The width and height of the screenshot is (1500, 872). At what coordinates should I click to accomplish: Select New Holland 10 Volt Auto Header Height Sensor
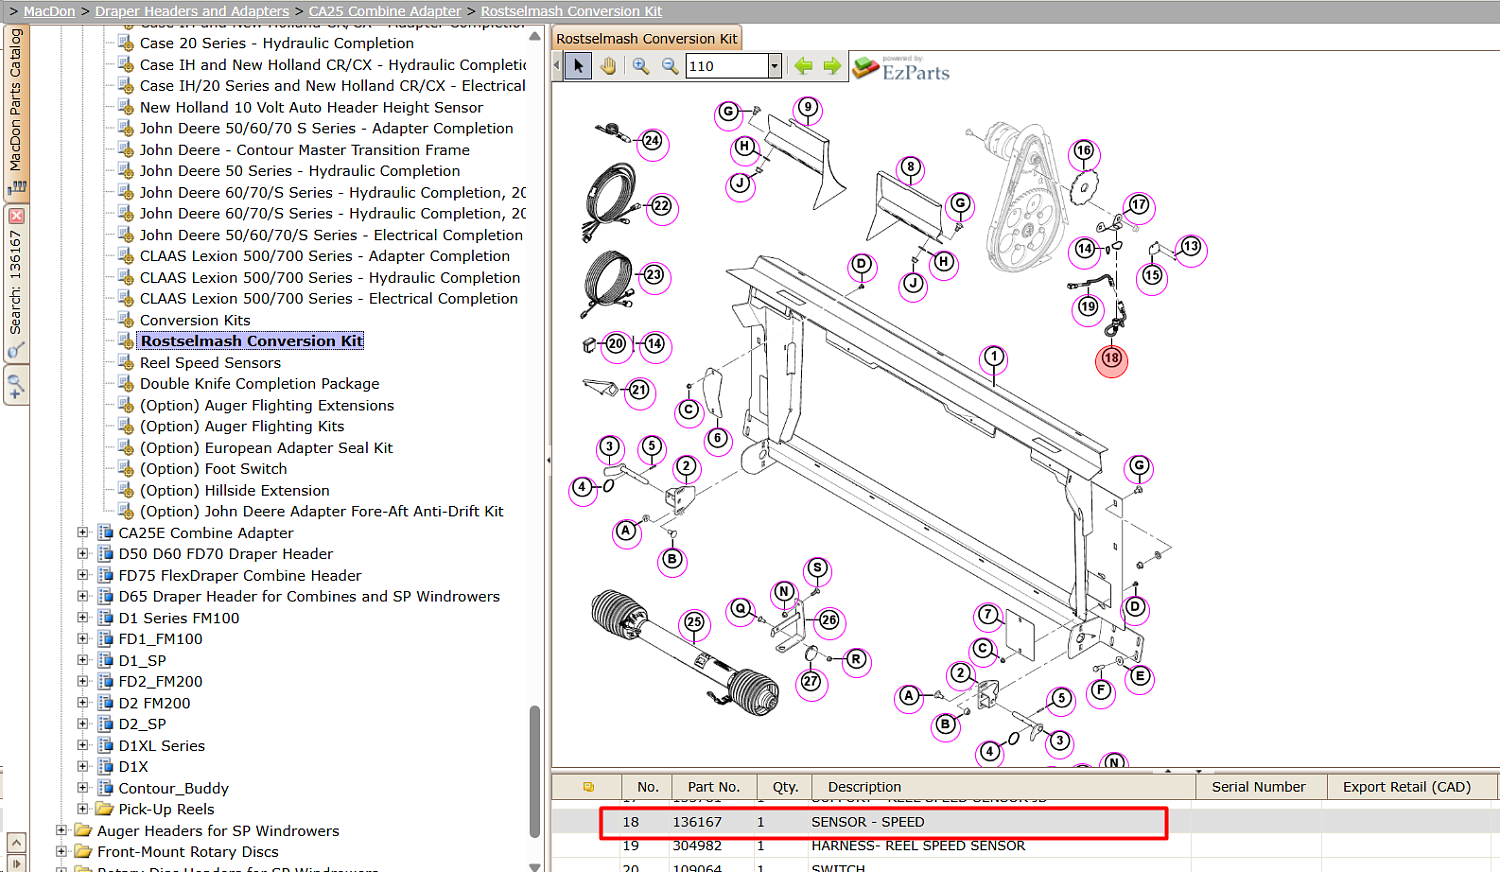[311, 107]
